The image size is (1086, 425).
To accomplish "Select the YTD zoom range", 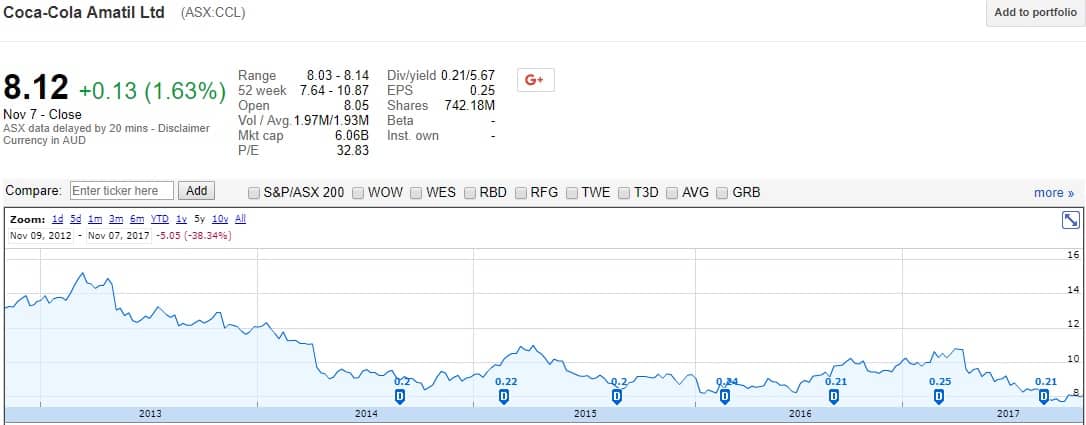I will coord(158,218).
